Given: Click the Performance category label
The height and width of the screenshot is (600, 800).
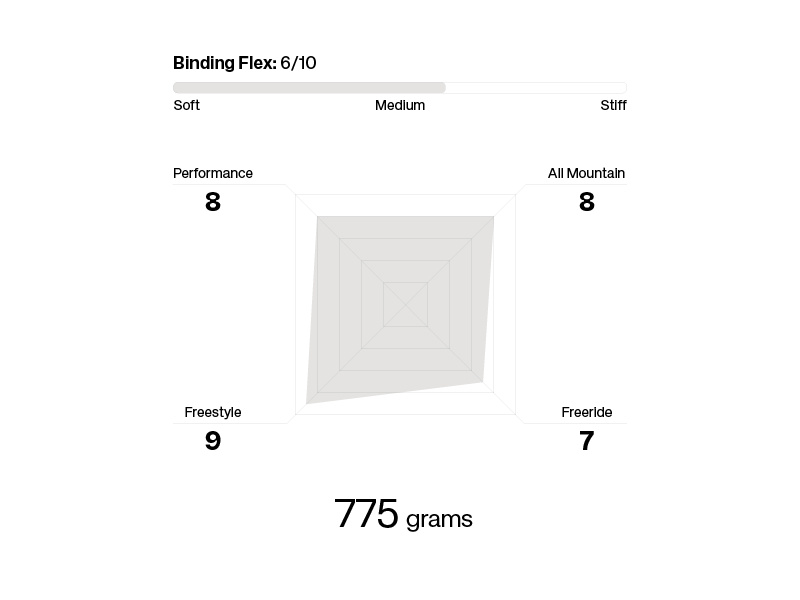Looking at the screenshot, I should tap(213, 173).
